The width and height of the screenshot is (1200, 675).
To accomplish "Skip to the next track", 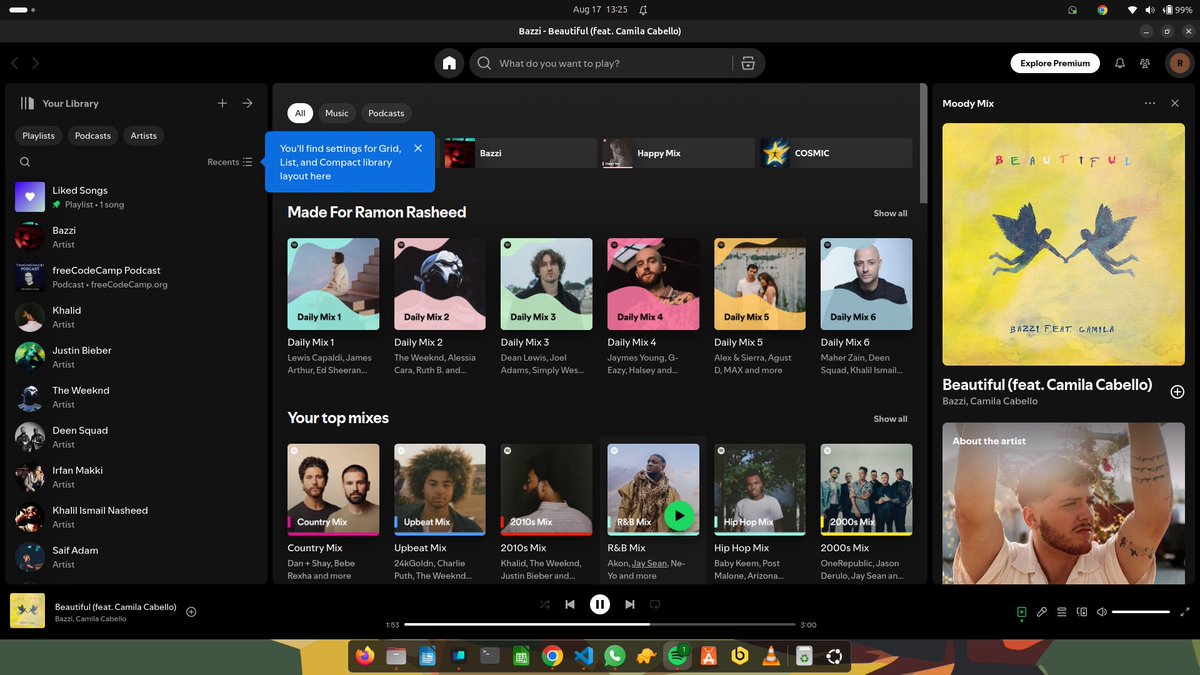I will click(629, 604).
